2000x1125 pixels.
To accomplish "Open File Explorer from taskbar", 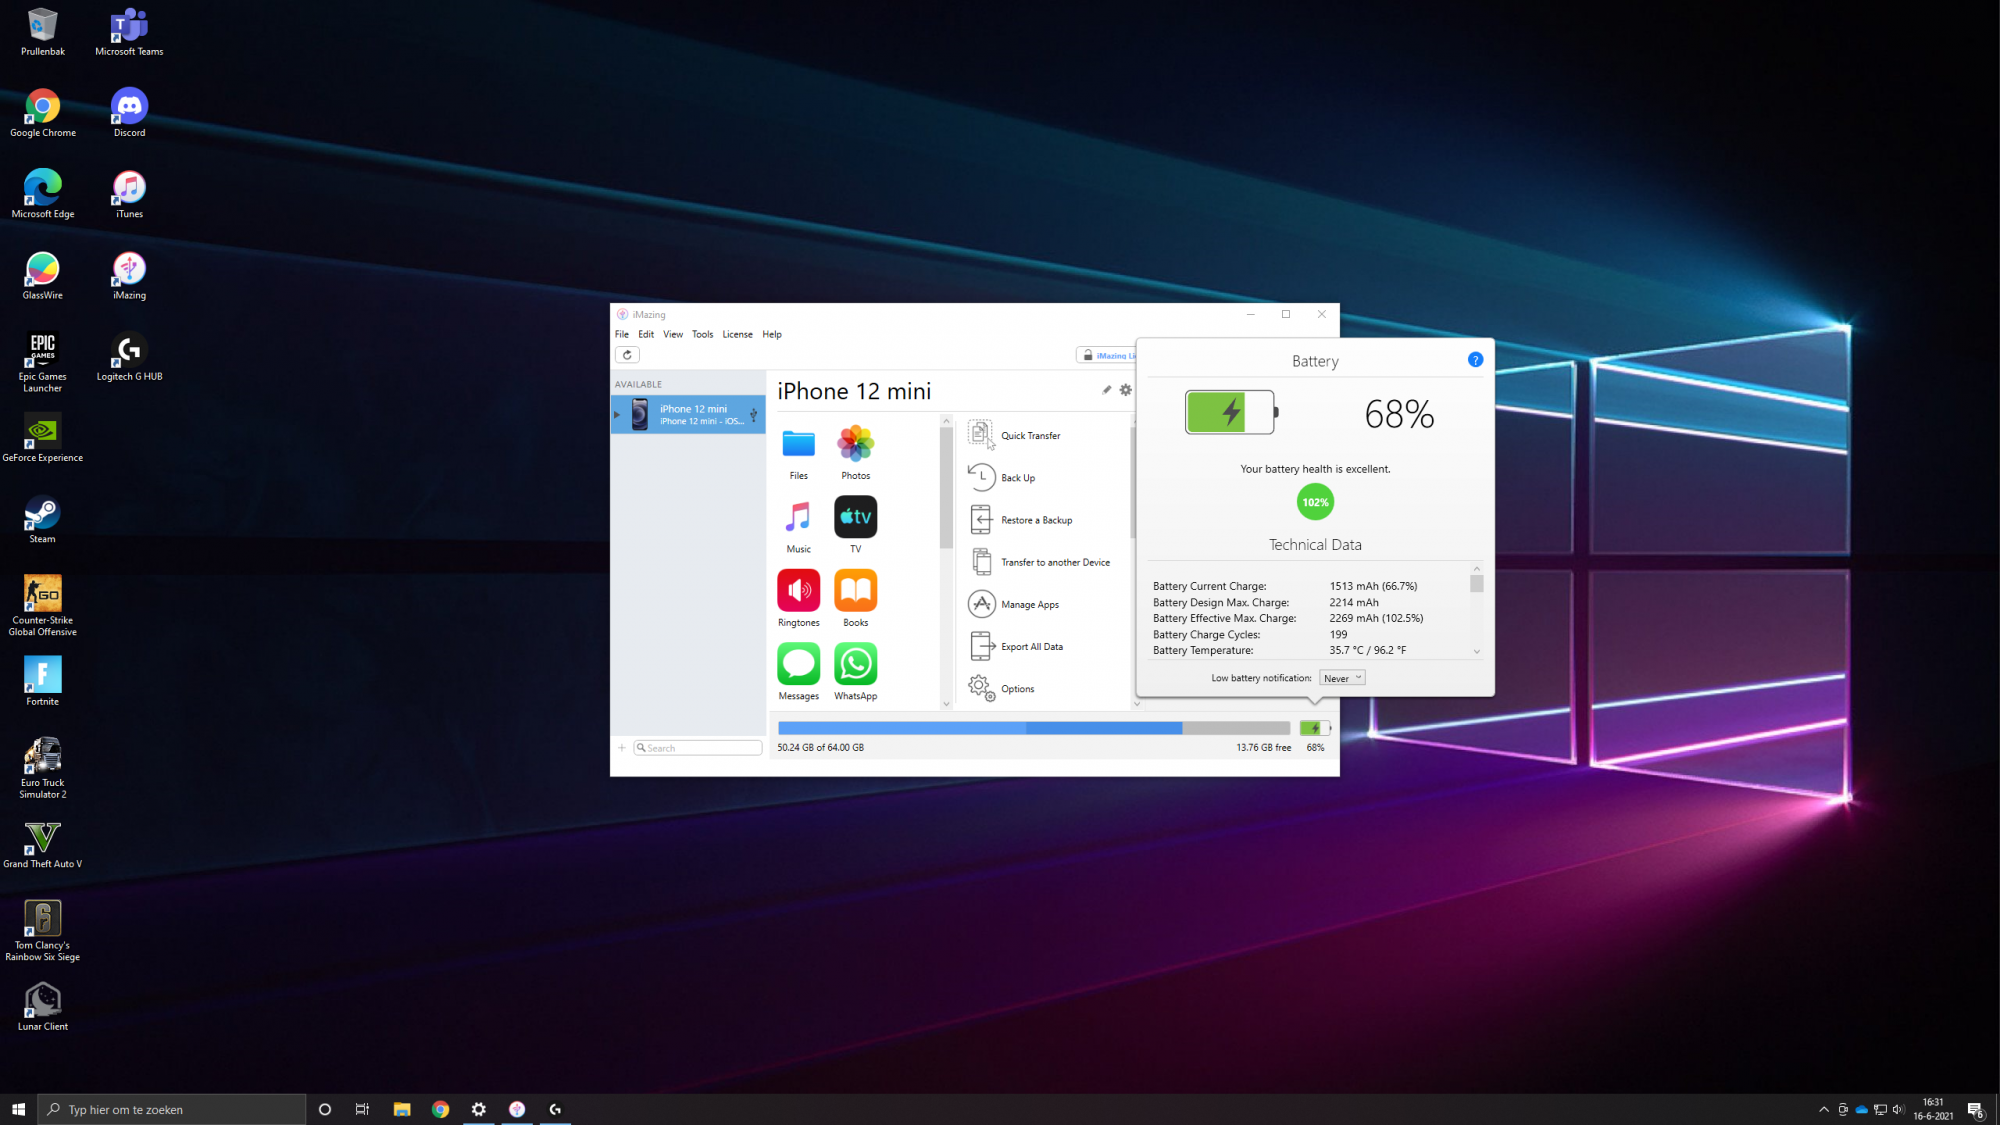I will (x=402, y=1109).
